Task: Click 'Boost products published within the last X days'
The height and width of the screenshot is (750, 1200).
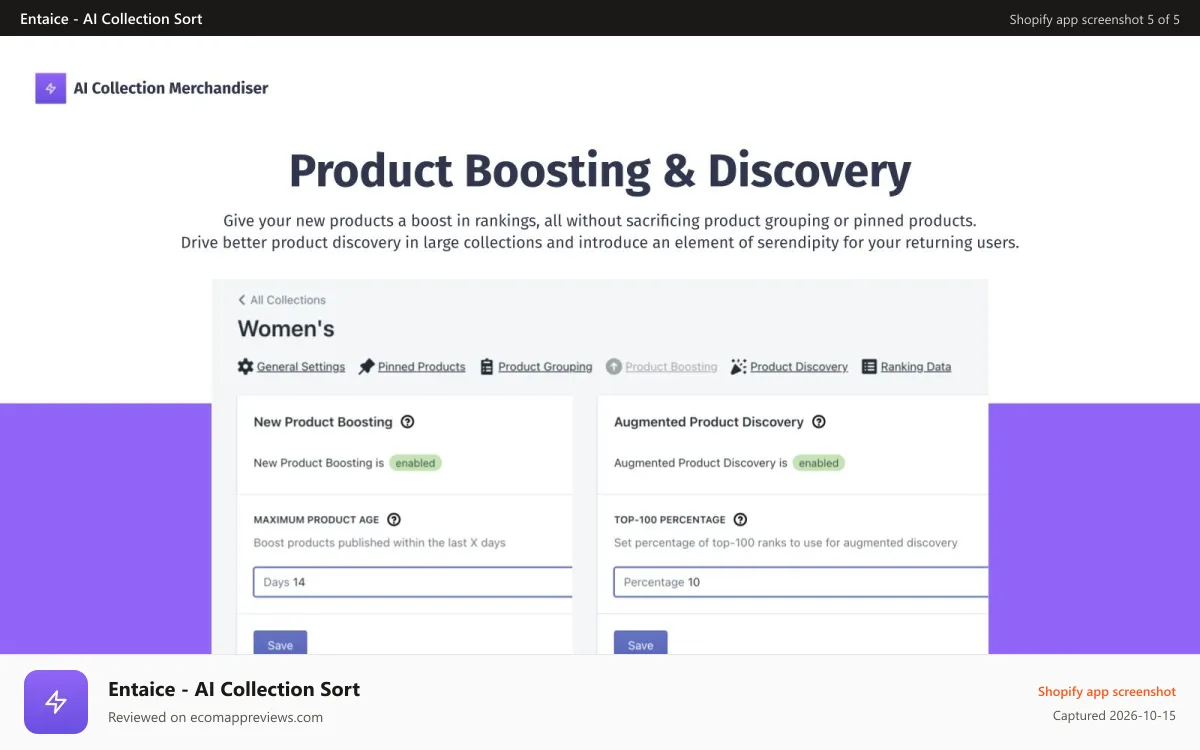Action: tap(380, 543)
